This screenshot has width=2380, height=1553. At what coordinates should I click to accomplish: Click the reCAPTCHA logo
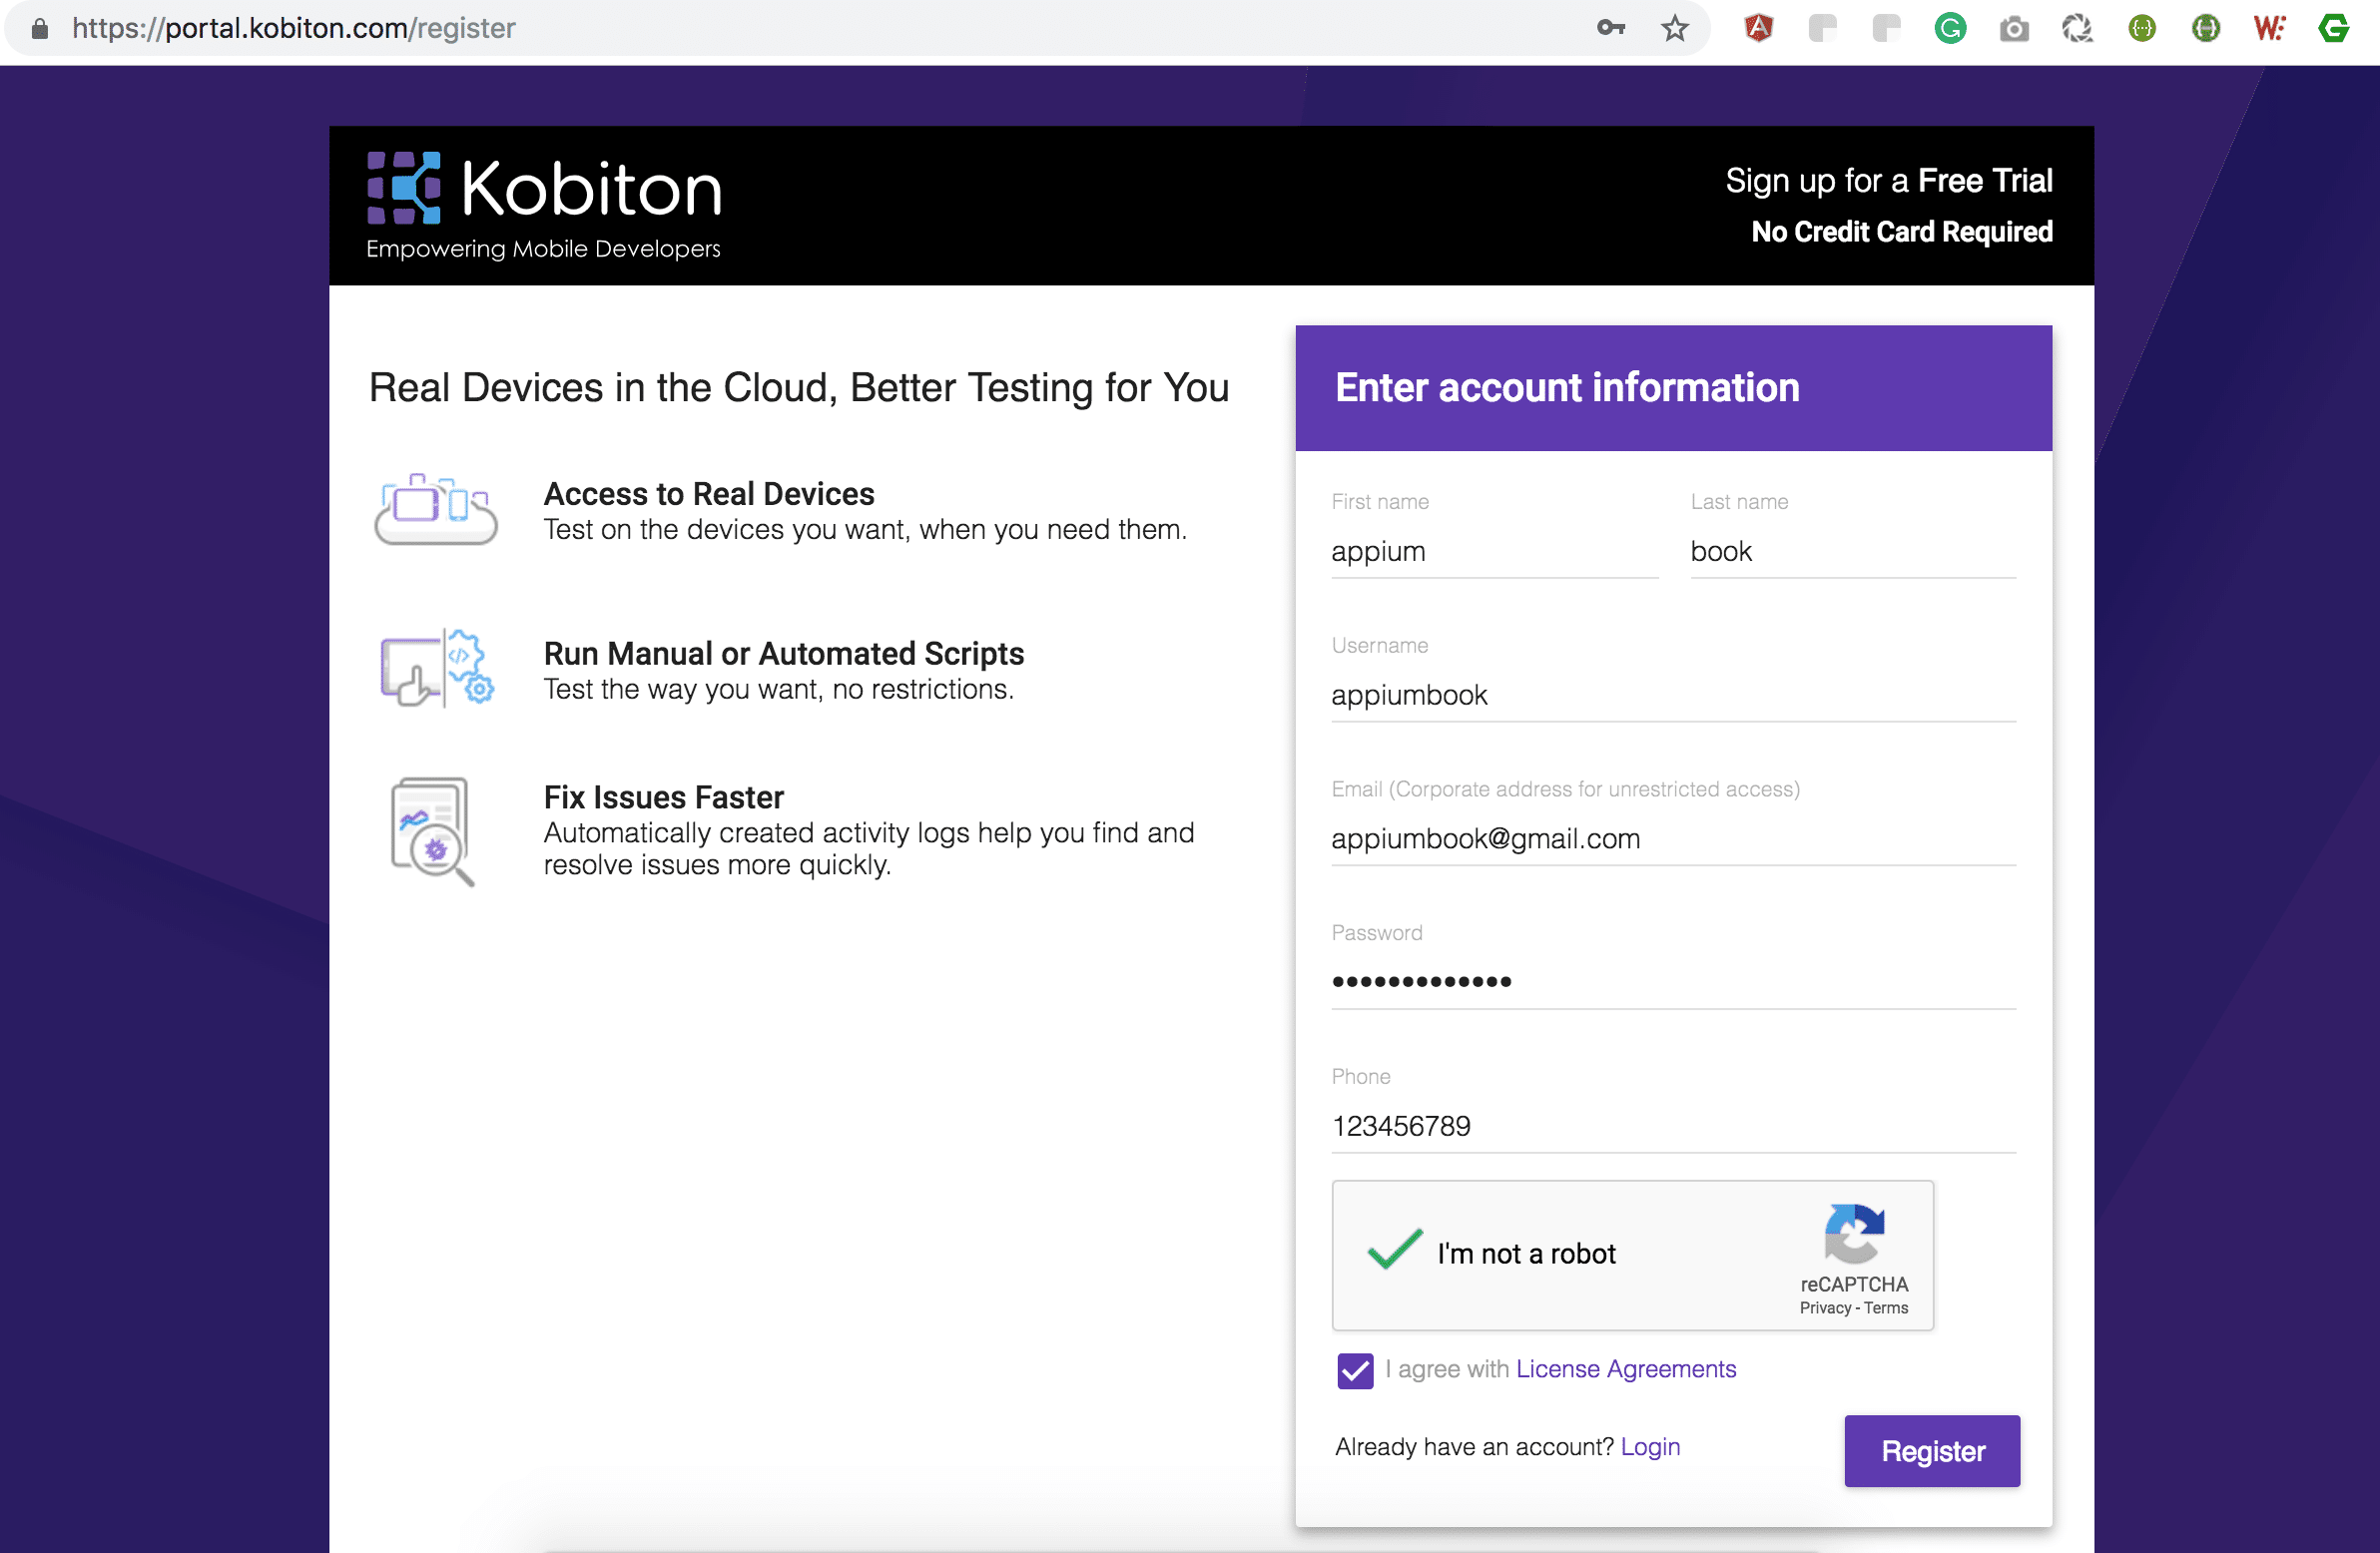[x=1854, y=1232]
